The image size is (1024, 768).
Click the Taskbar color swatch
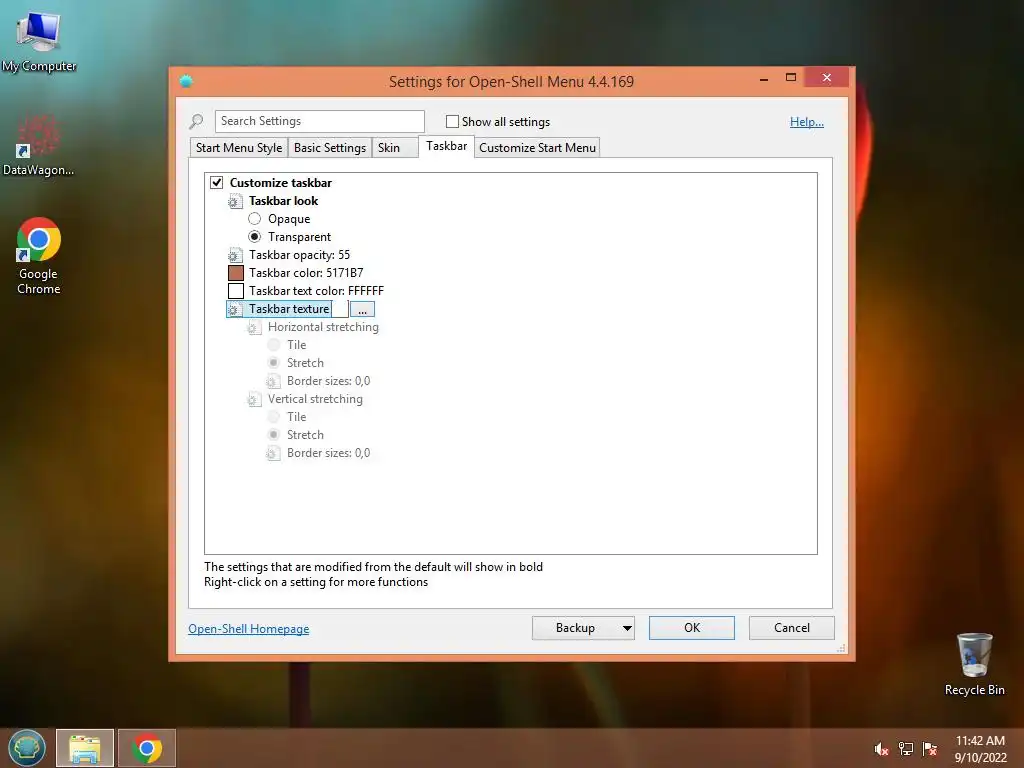tap(236, 273)
